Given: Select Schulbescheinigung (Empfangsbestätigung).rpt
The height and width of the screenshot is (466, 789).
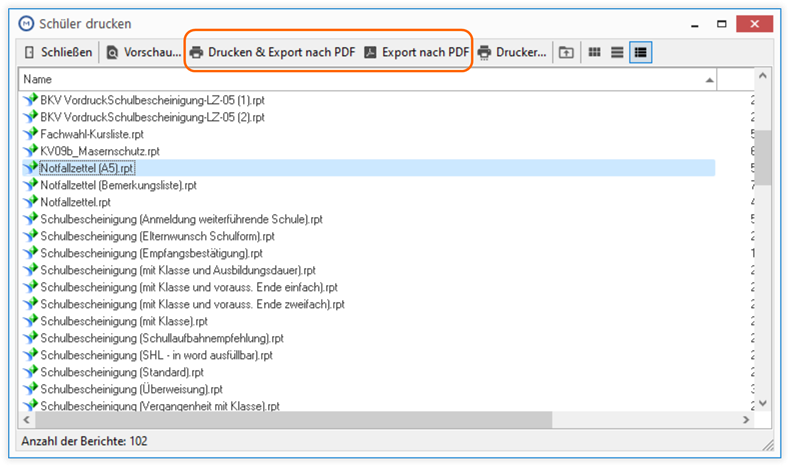Looking at the screenshot, I should pyautogui.click(x=151, y=253).
